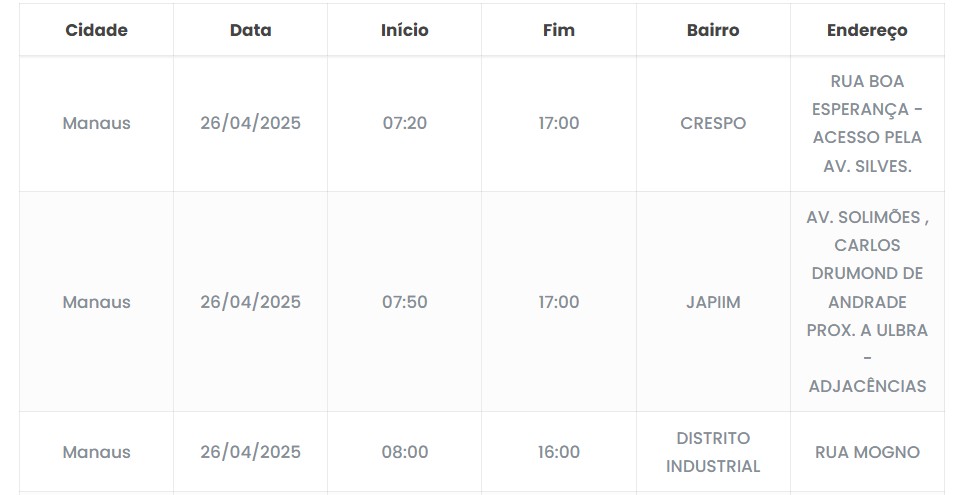Click Manaus in the CRESPO row
This screenshot has height=495, width=957.
point(96,124)
